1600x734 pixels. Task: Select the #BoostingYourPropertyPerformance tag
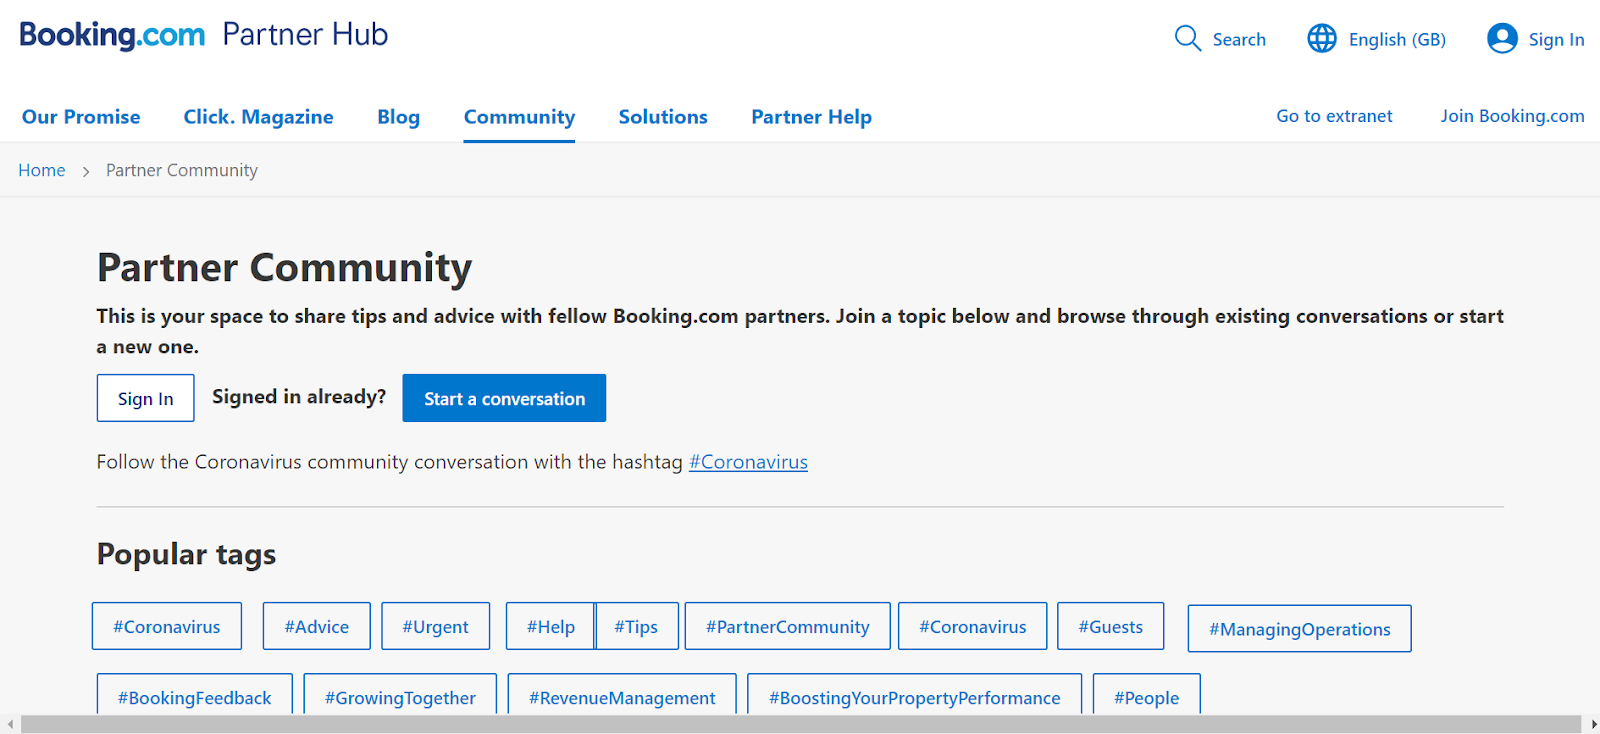click(x=915, y=695)
